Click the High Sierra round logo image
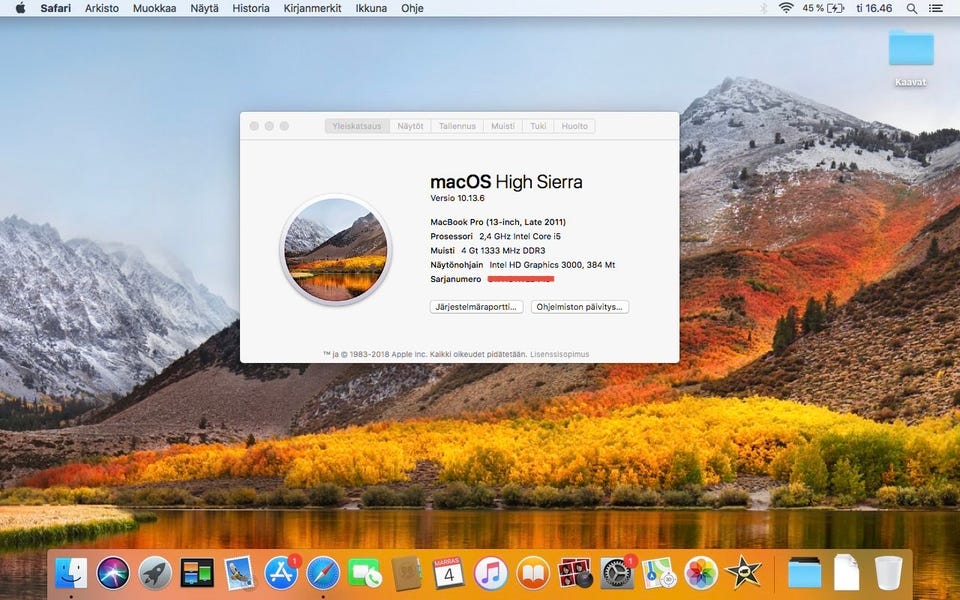The image size is (960, 600). pyautogui.click(x=336, y=249)
